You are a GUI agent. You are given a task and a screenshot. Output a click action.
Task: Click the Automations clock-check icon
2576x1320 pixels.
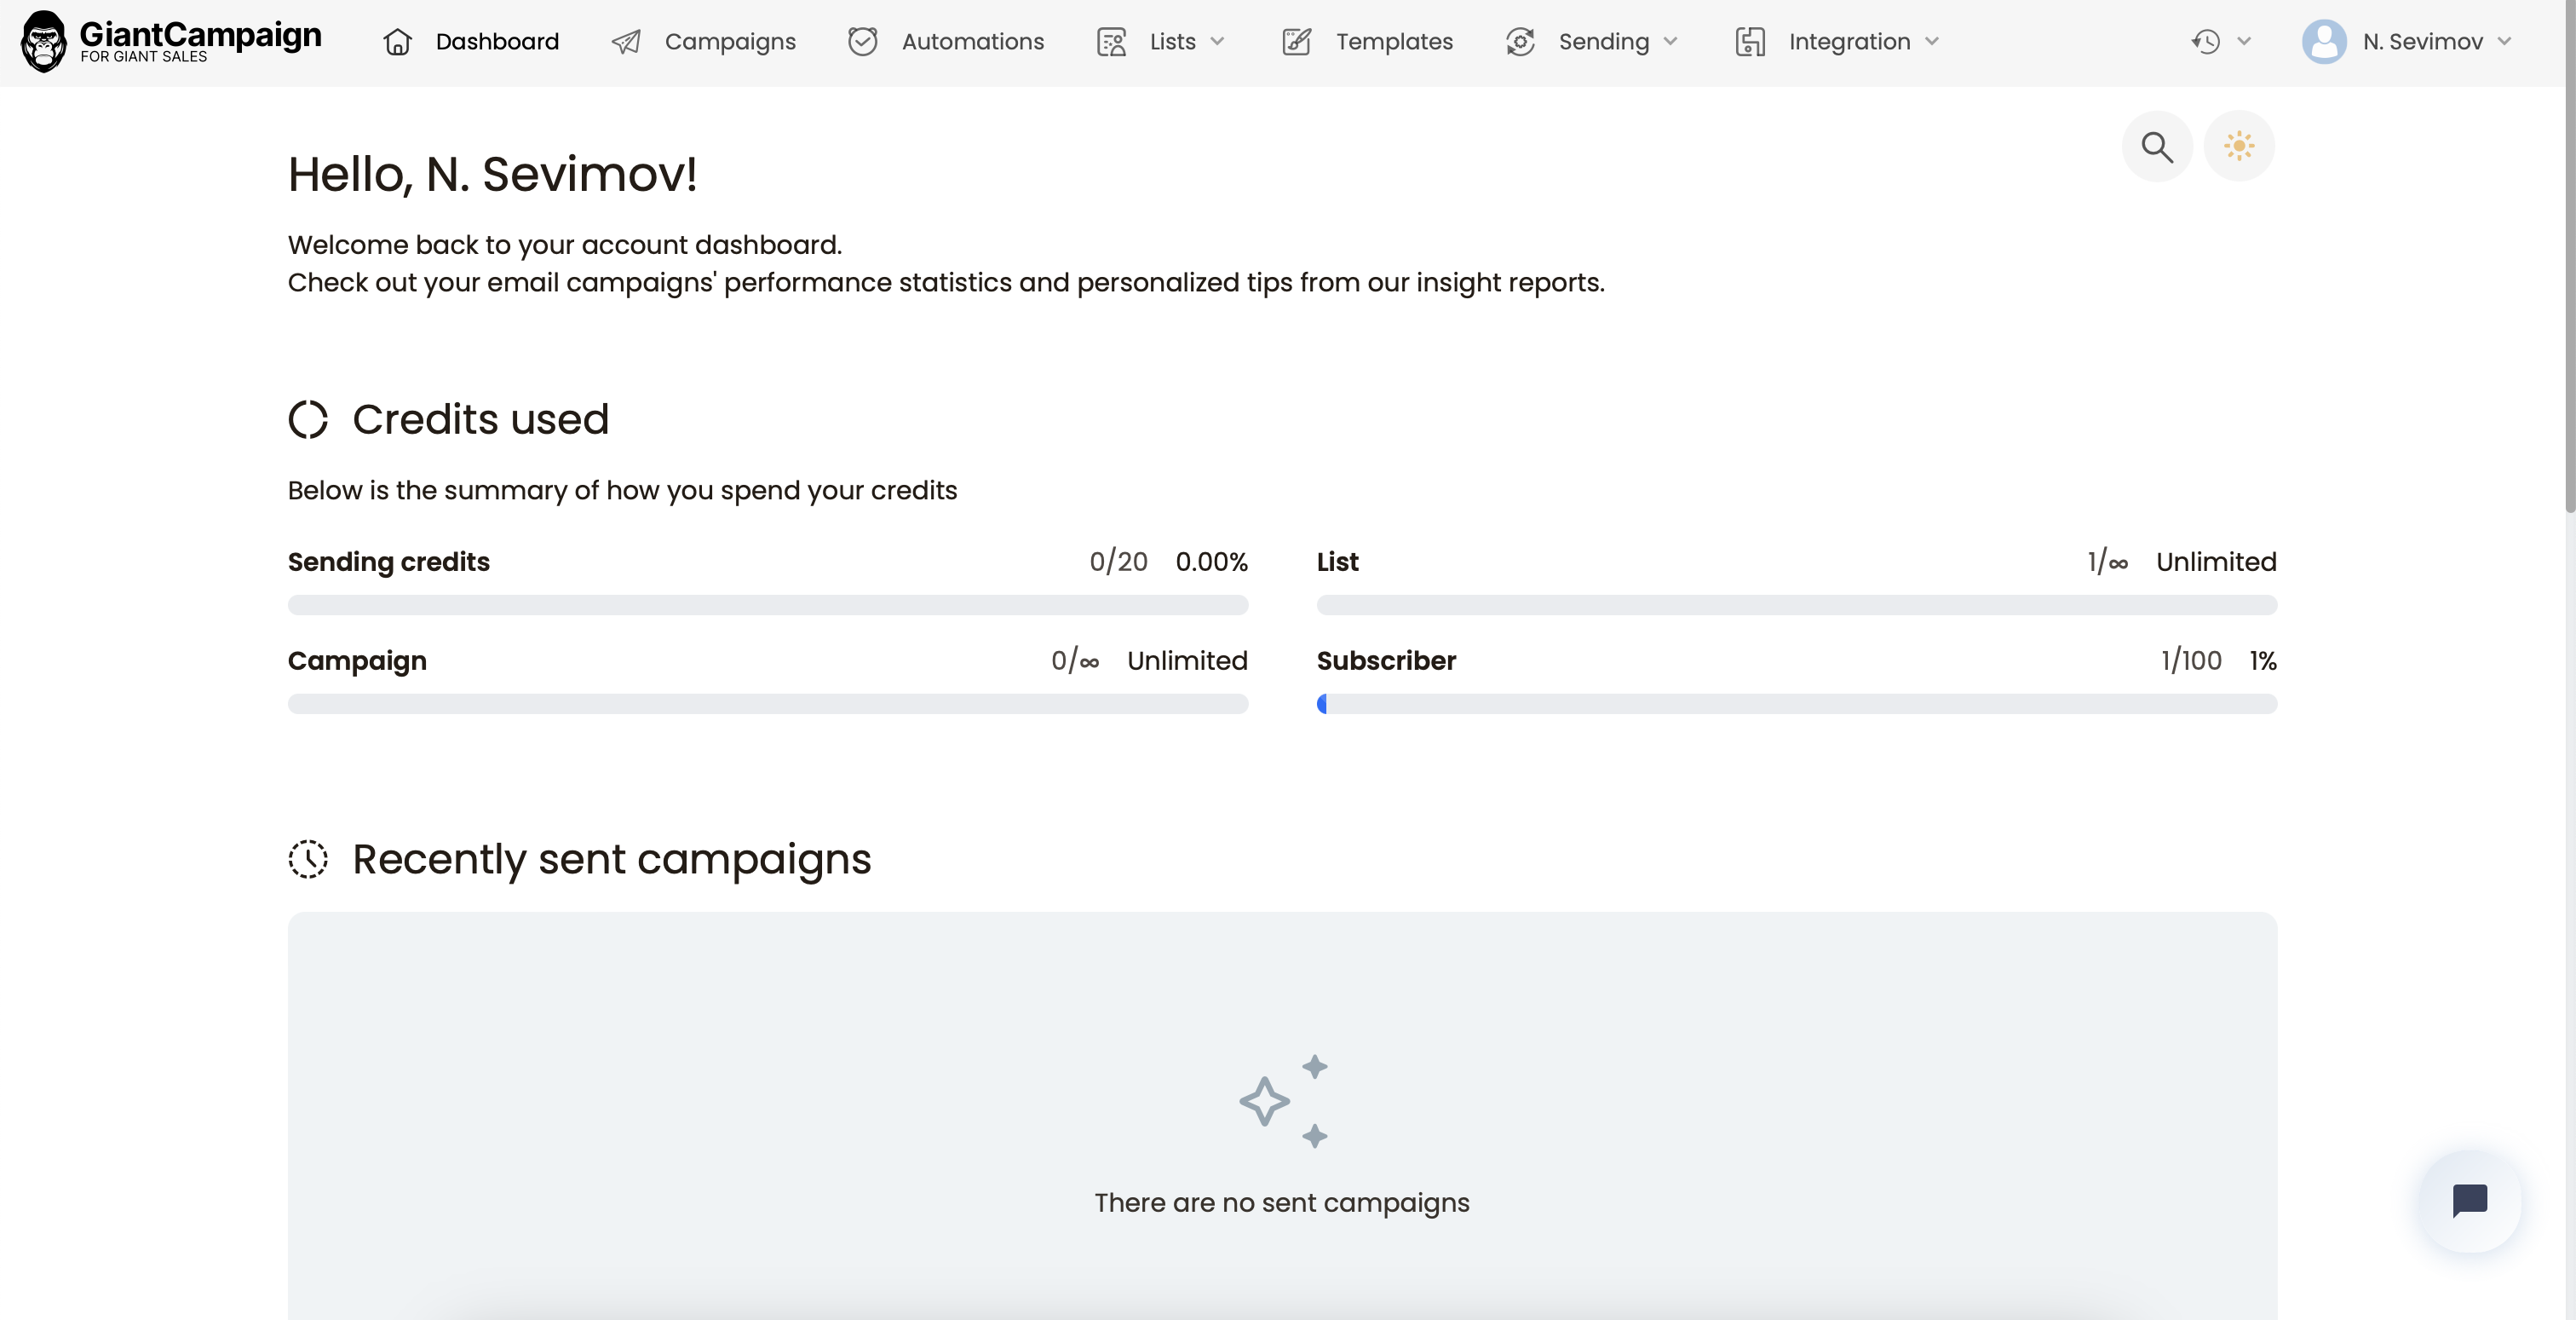(x=863, y=42)
